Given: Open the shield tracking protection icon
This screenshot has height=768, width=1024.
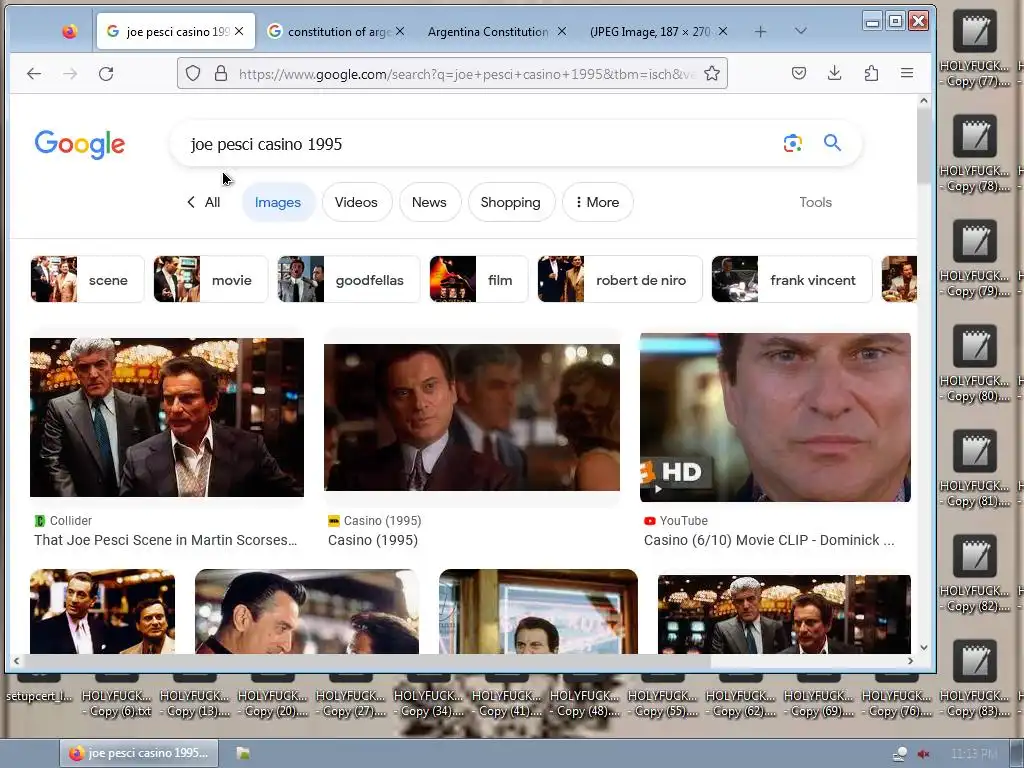Looking at the screenshot, I should 193,73.
